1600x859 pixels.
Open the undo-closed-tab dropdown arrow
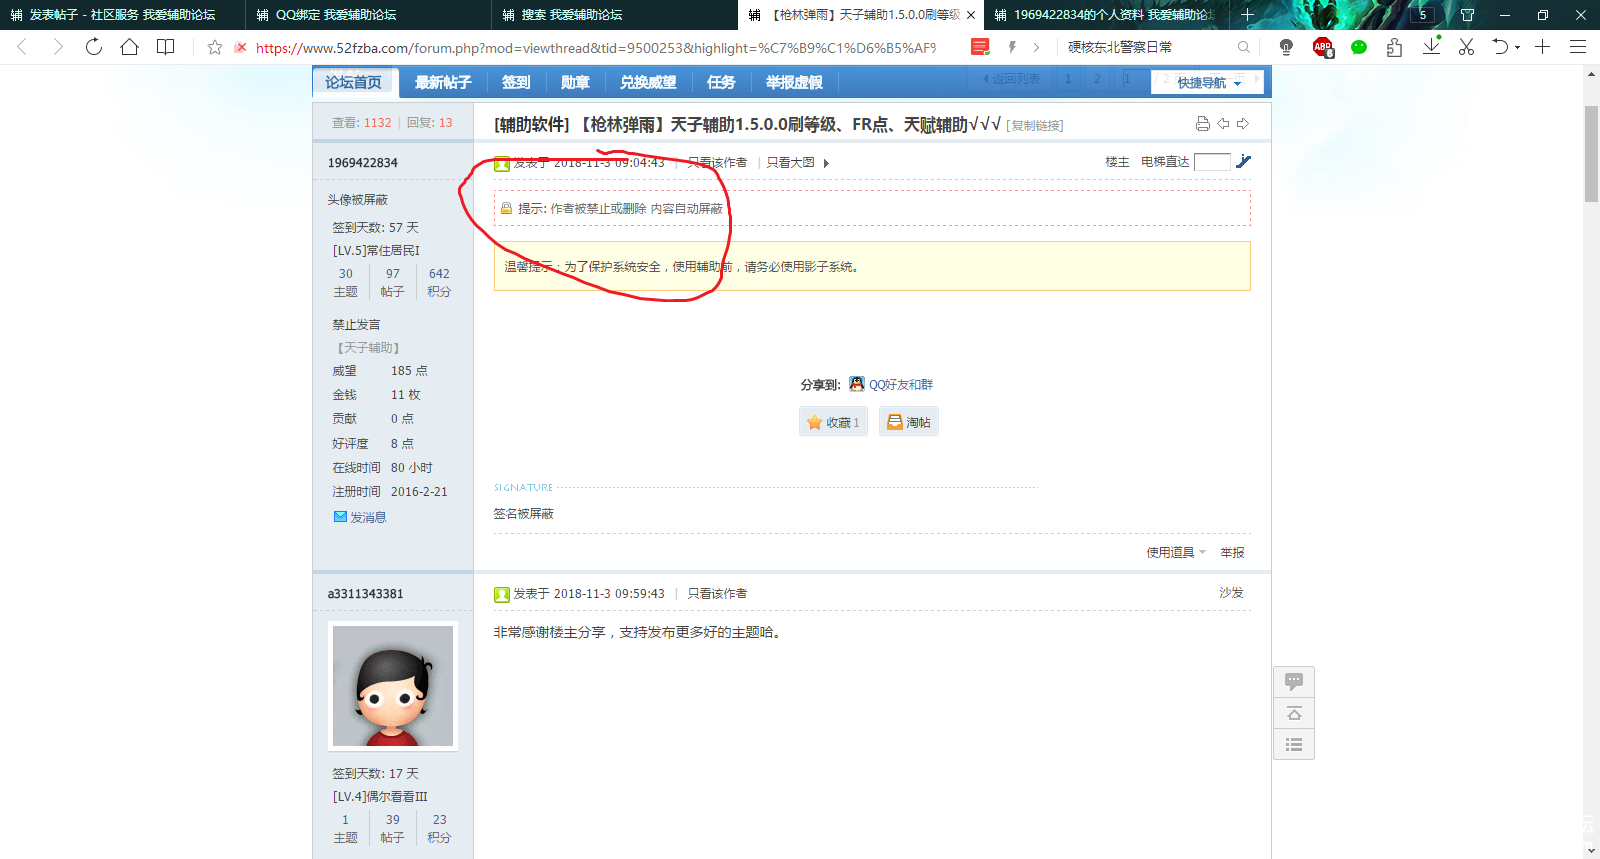(1517, 47)
